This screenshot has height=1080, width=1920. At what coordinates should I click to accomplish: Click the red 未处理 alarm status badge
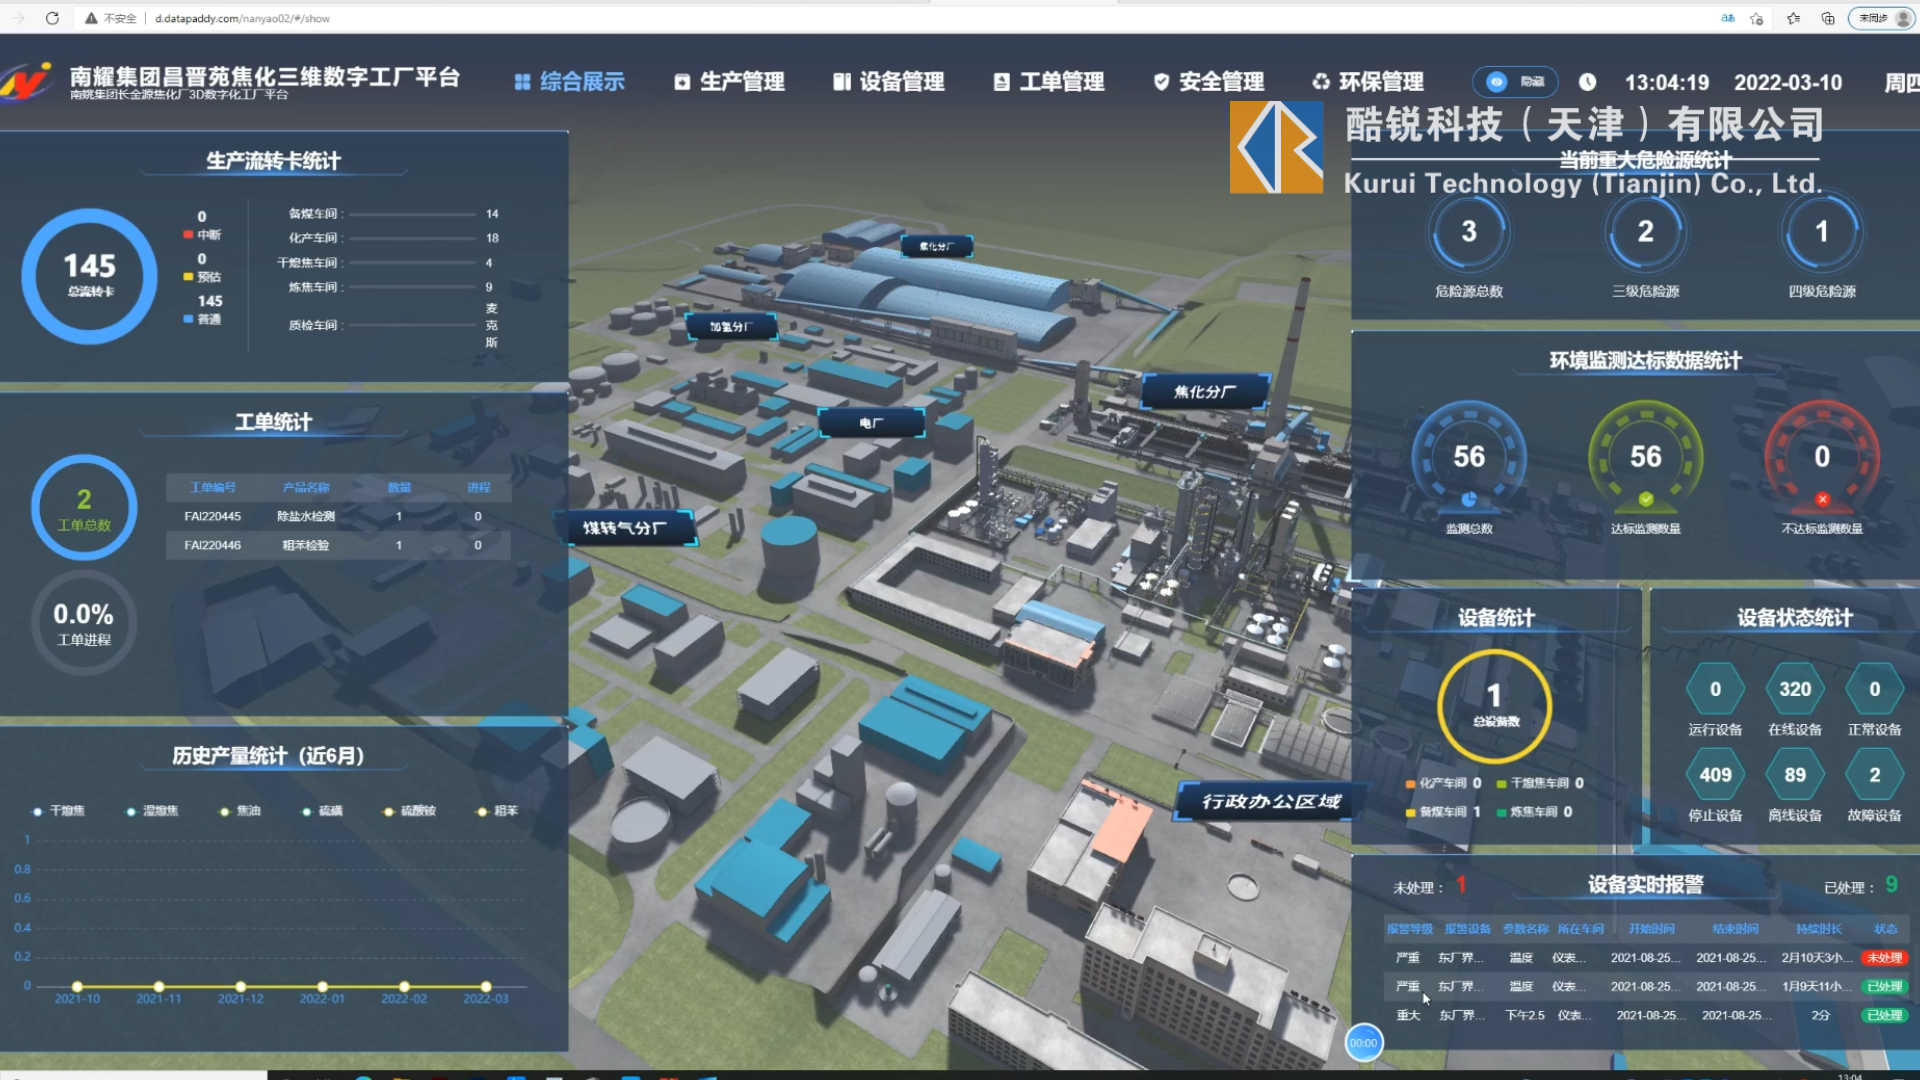(1884, 958)
